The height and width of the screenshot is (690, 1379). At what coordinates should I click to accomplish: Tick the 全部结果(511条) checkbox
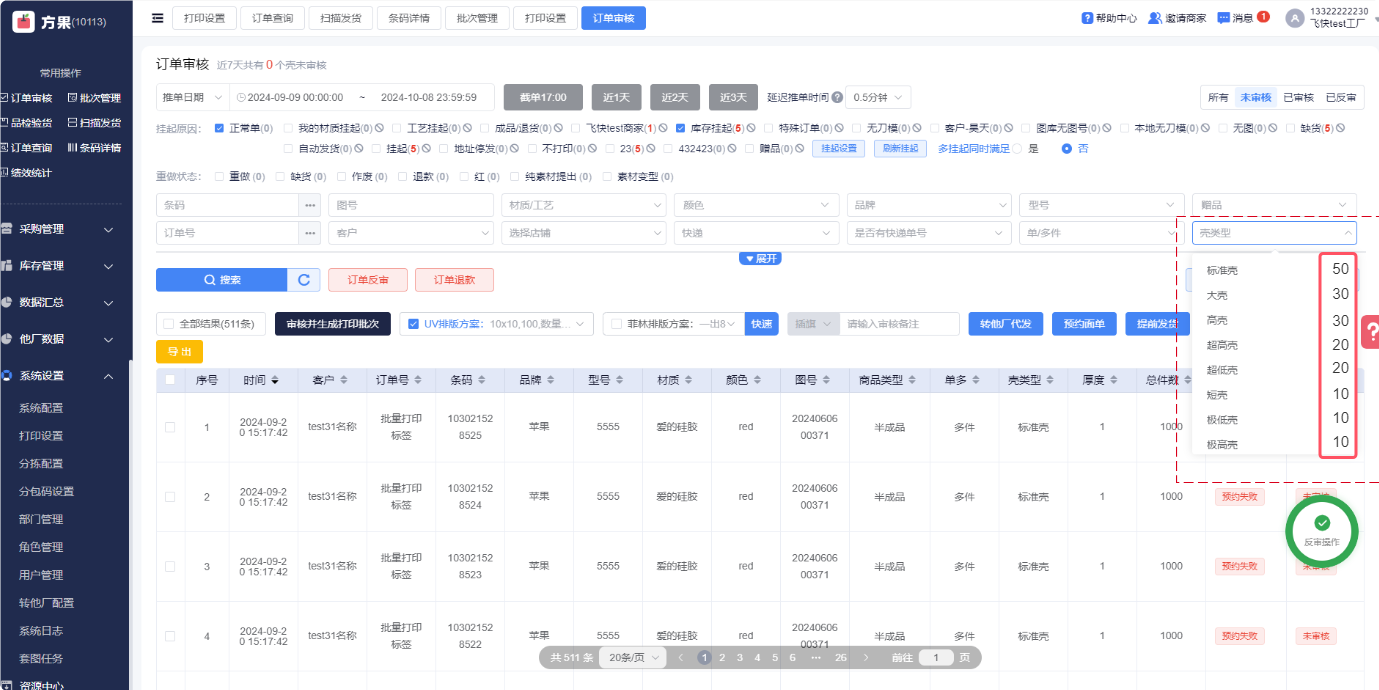point(168,324)
